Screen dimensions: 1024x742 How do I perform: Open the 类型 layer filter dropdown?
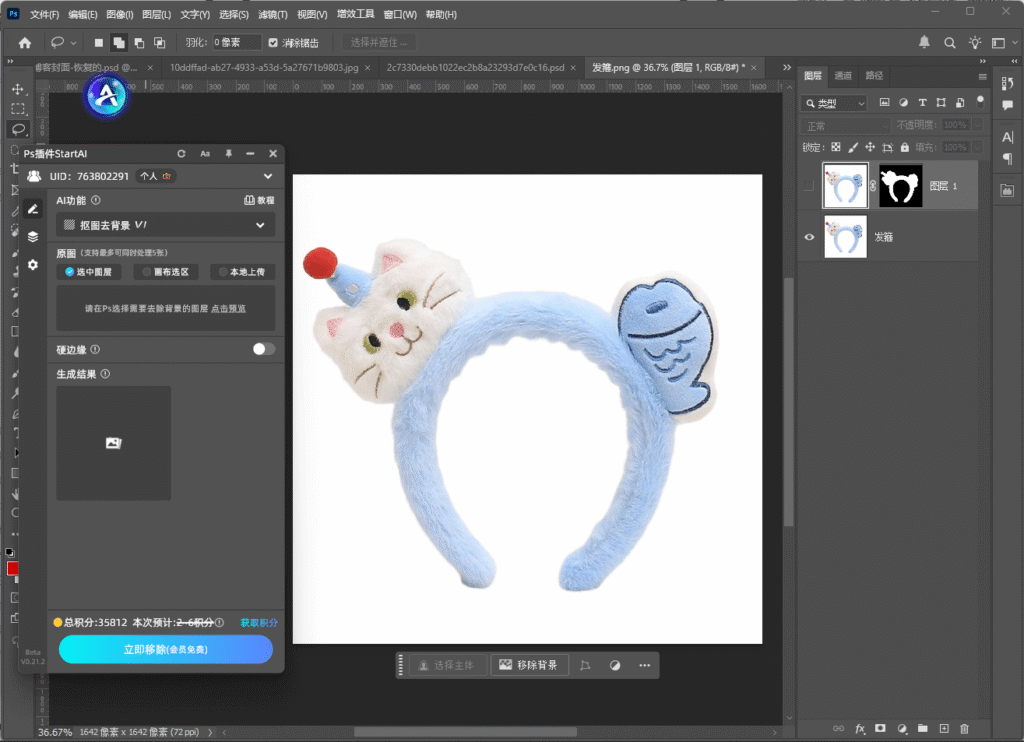click(835, 103)
